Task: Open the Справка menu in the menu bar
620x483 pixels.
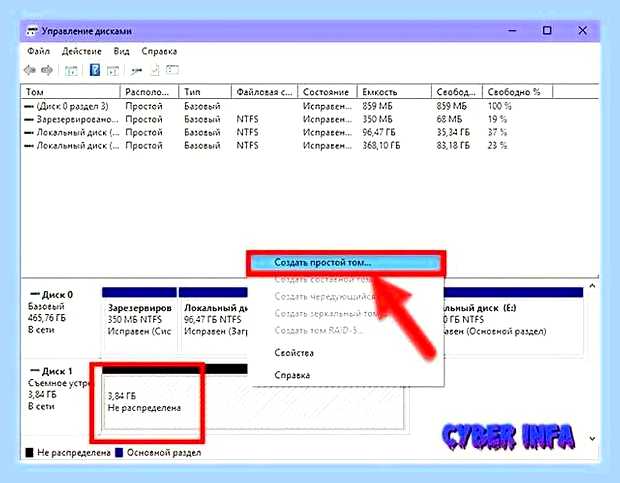Action: (159, 51)
